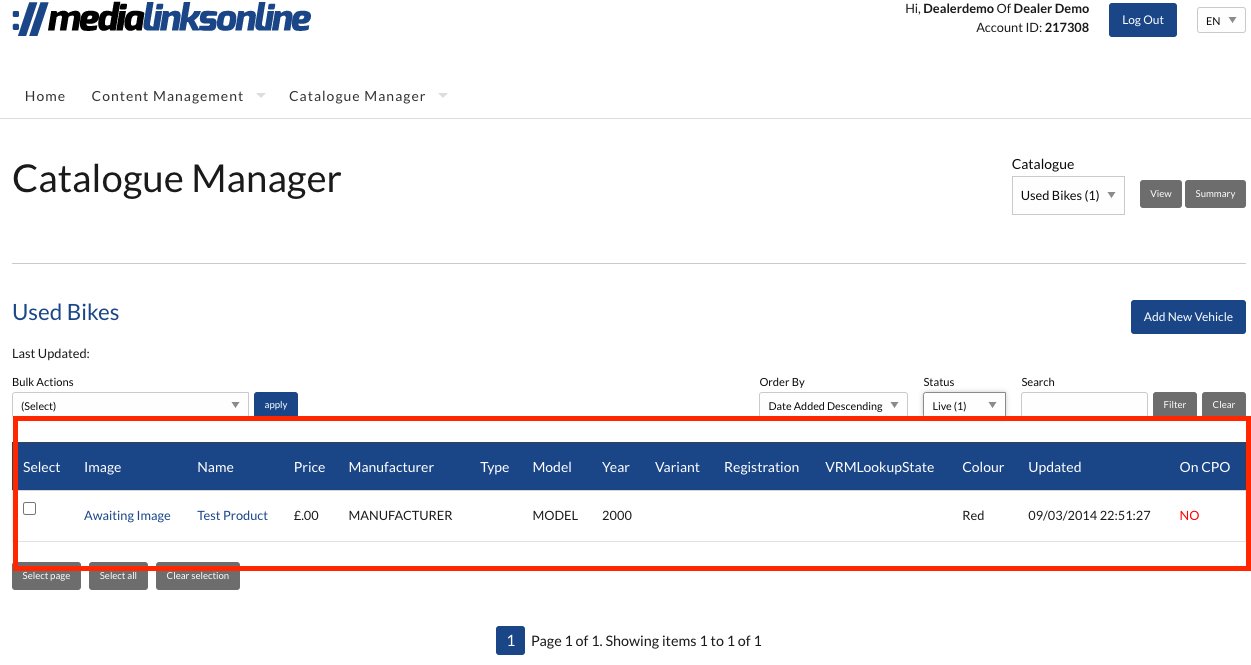Open the EN language selector
The image size is (1251, 665).
pos(1220,20)
